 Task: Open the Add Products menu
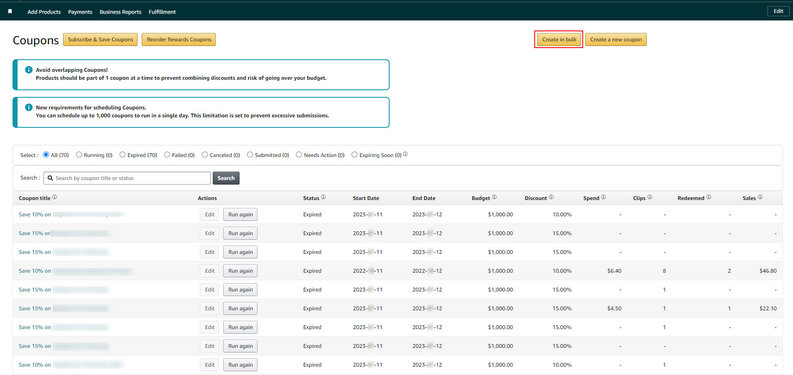pyautogui.click(x=44, y=12)
